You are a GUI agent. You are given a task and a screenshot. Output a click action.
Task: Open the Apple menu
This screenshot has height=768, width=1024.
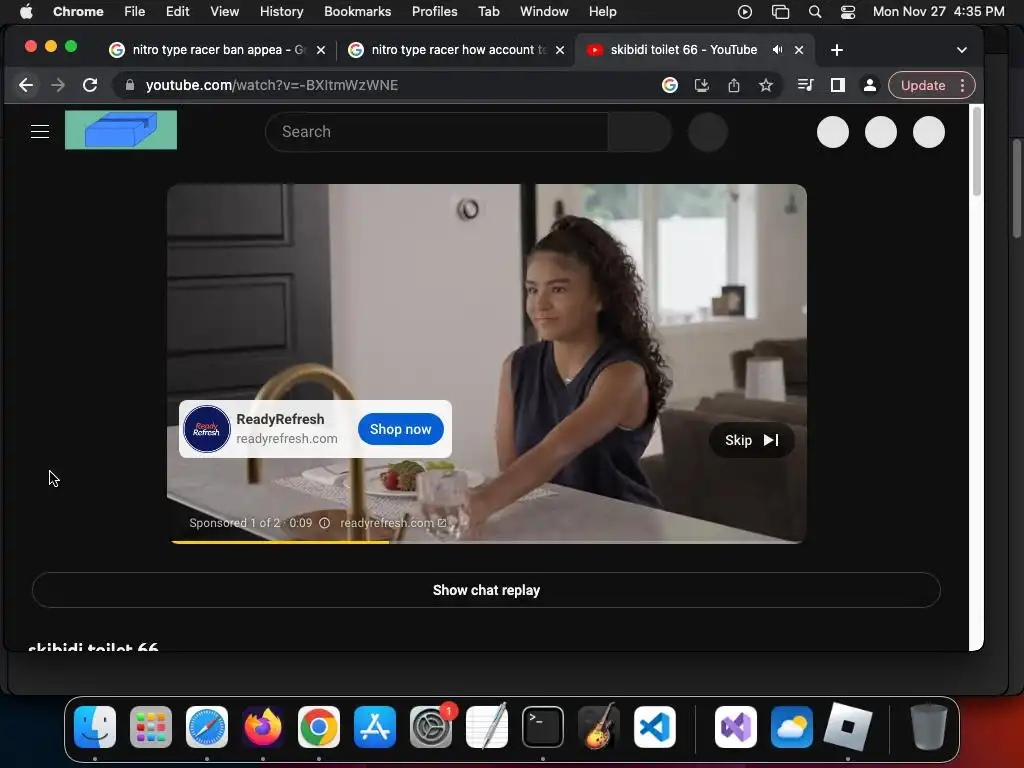(x=26, y=11)
